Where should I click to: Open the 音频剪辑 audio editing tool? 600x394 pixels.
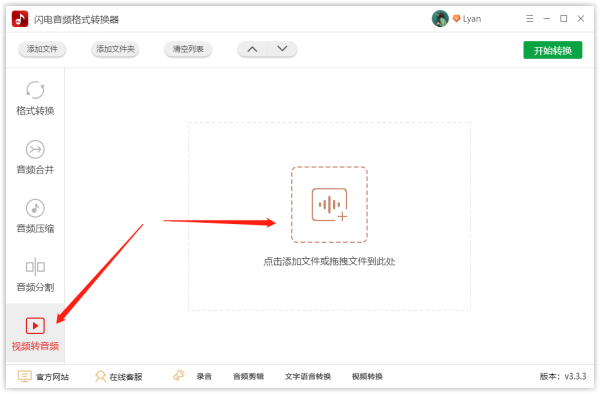click(x=248, y=377)
